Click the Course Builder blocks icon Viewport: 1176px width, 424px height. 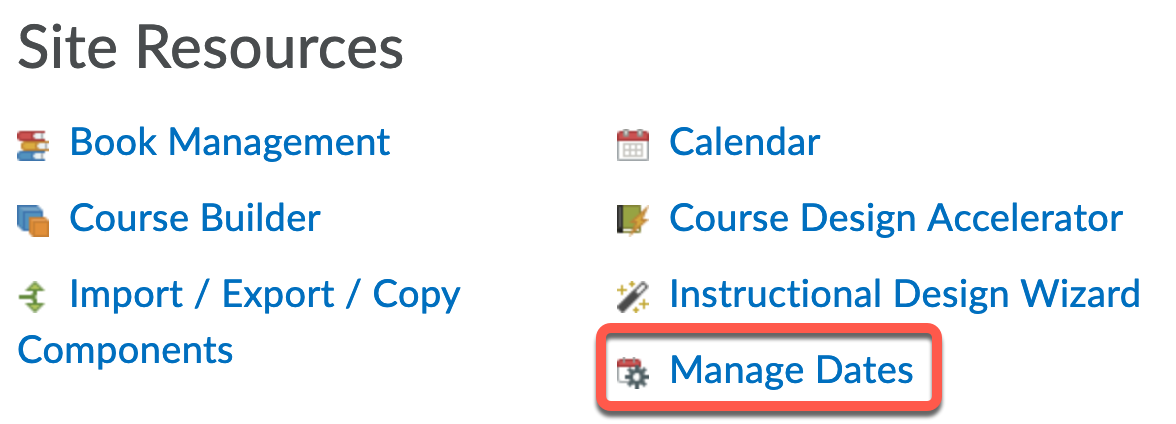tap(33, 219)
